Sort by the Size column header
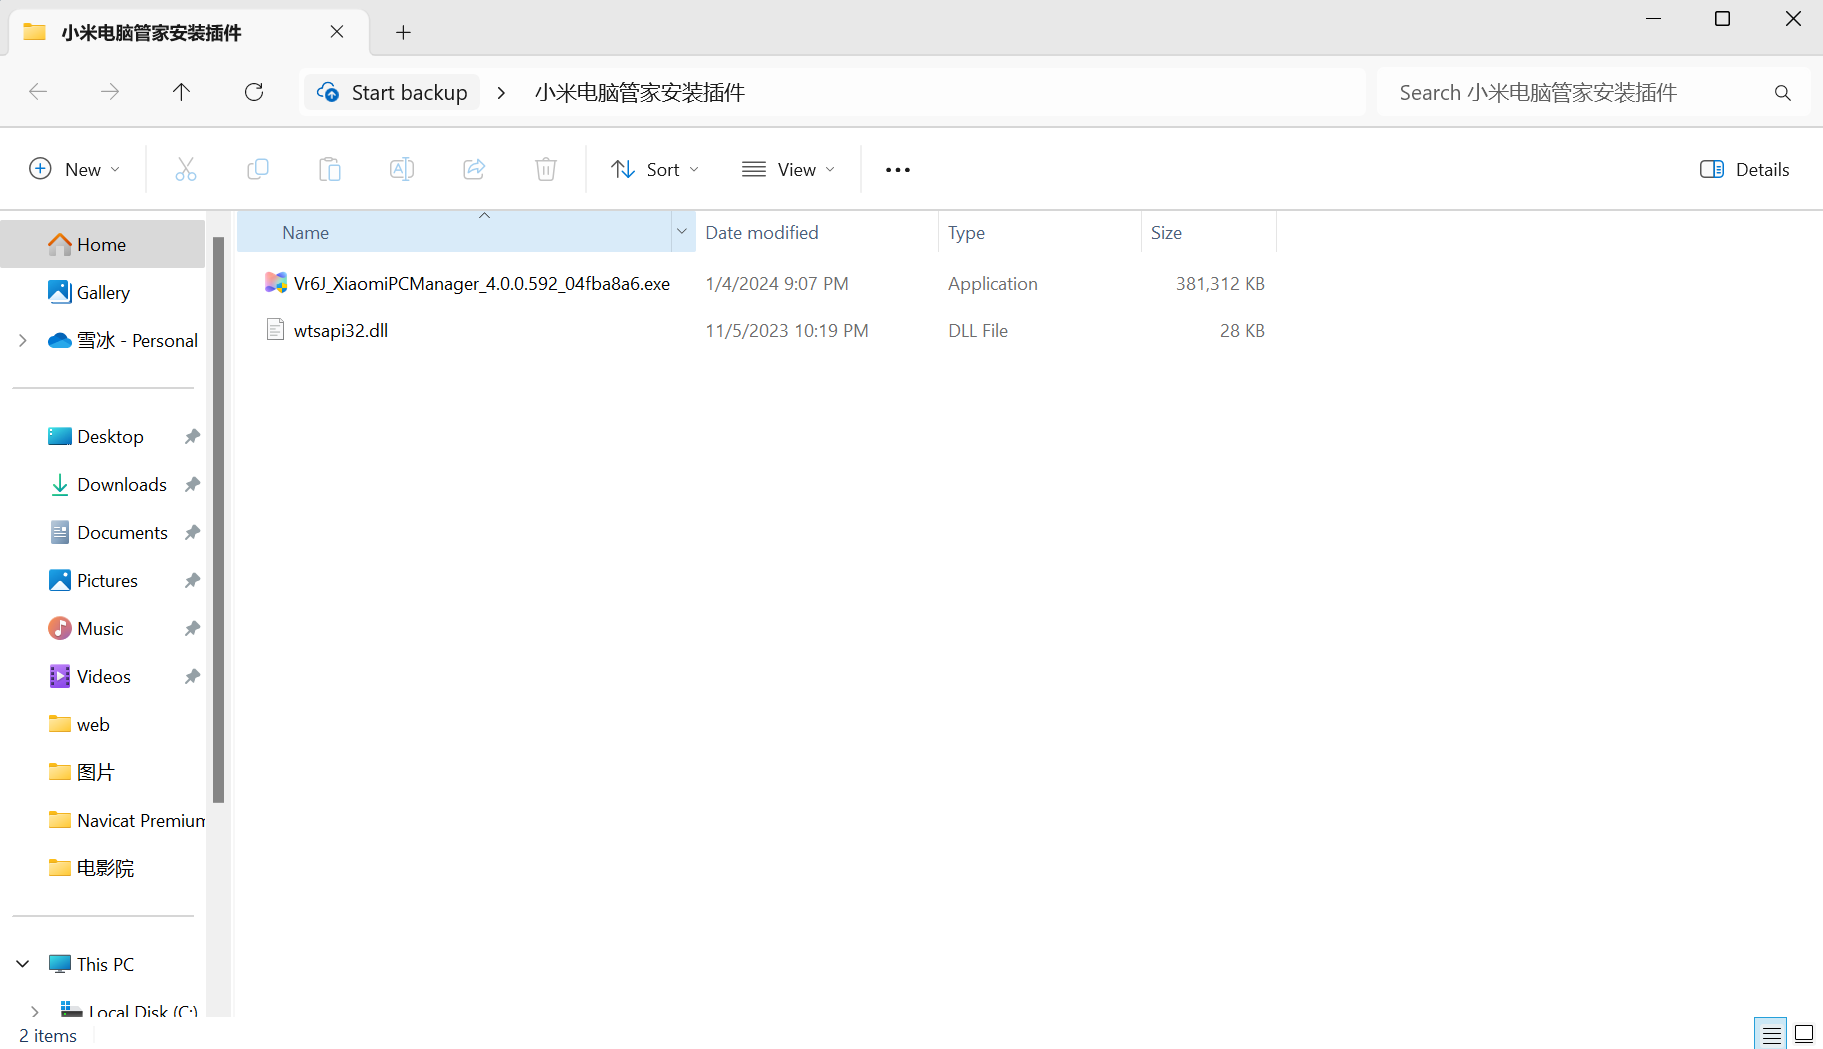Viewport: 1823px width, 1049px height. (1209, 232)
